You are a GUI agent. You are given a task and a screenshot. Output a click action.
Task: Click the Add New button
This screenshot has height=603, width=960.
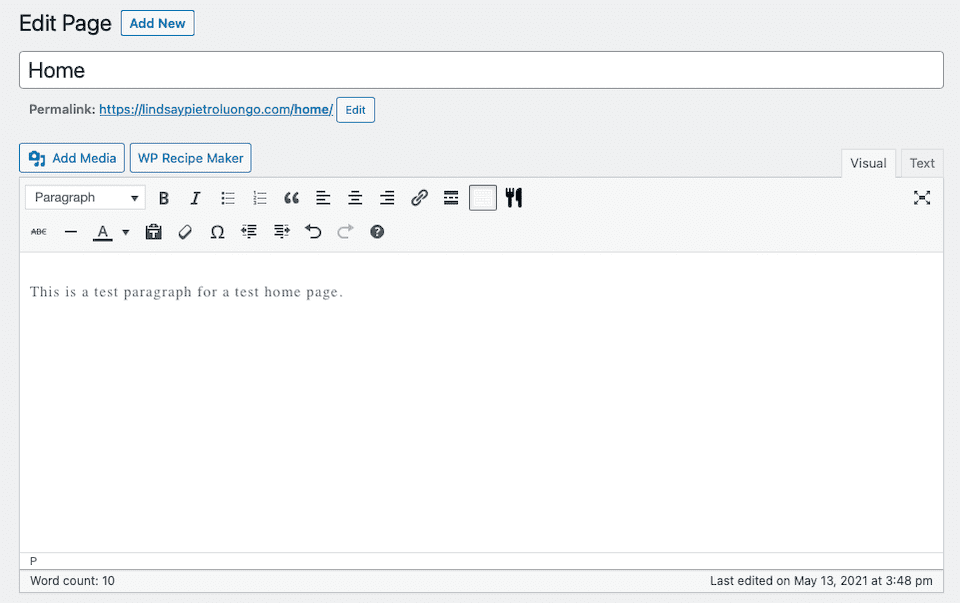point(157,23)
